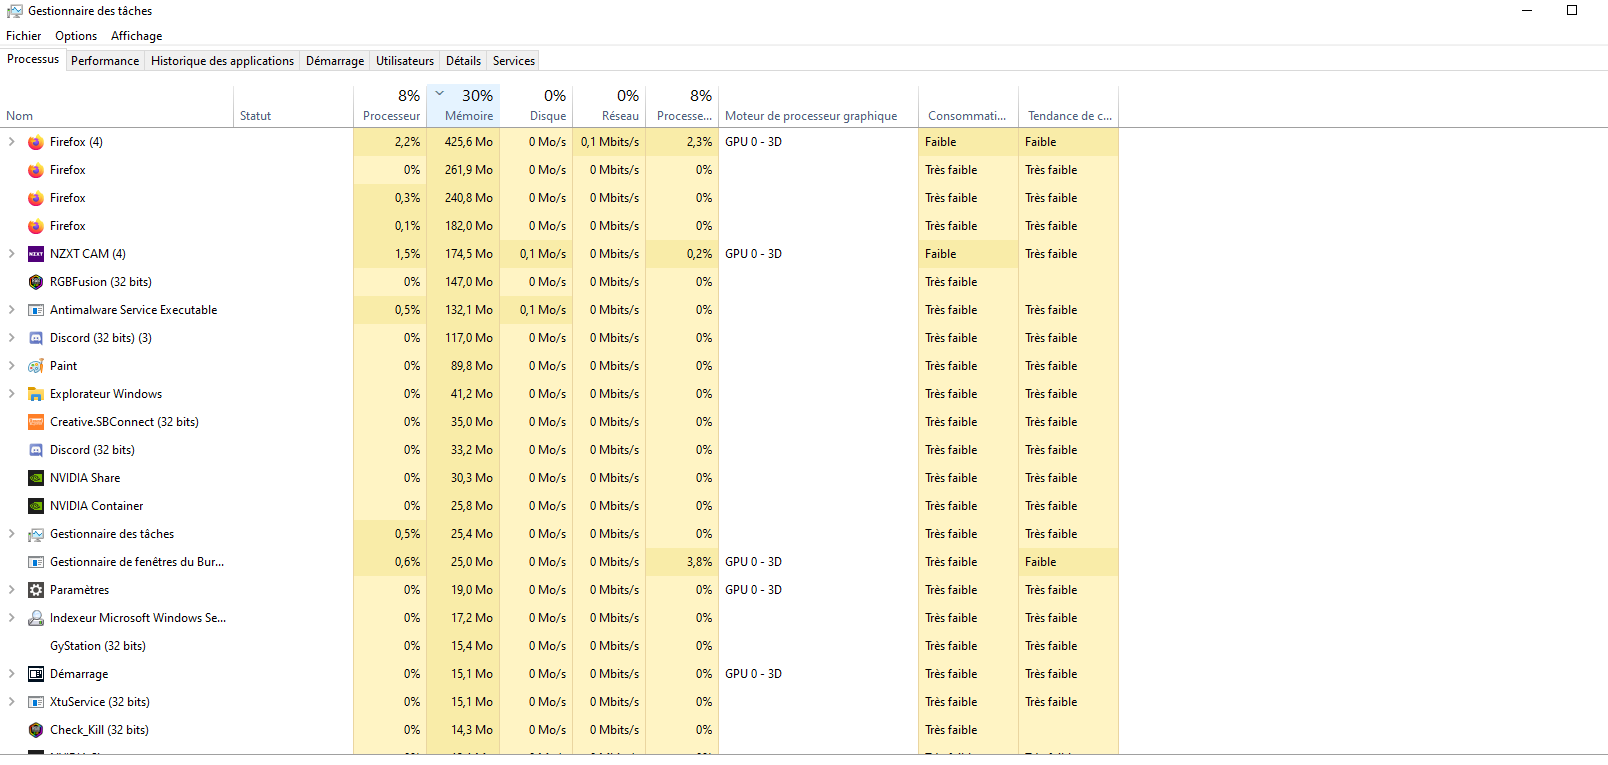
Task: Open the Fichier menu
Action: coord(24,36)
